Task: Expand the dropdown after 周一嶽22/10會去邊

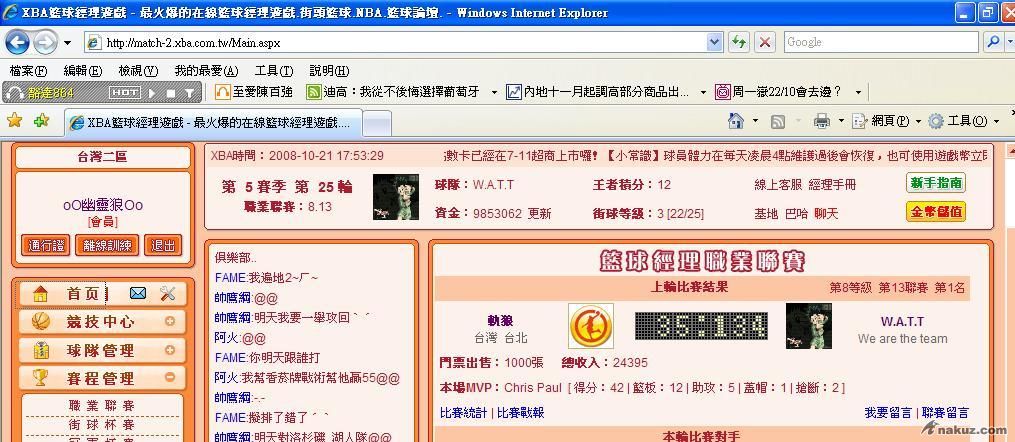Action: 858,93
